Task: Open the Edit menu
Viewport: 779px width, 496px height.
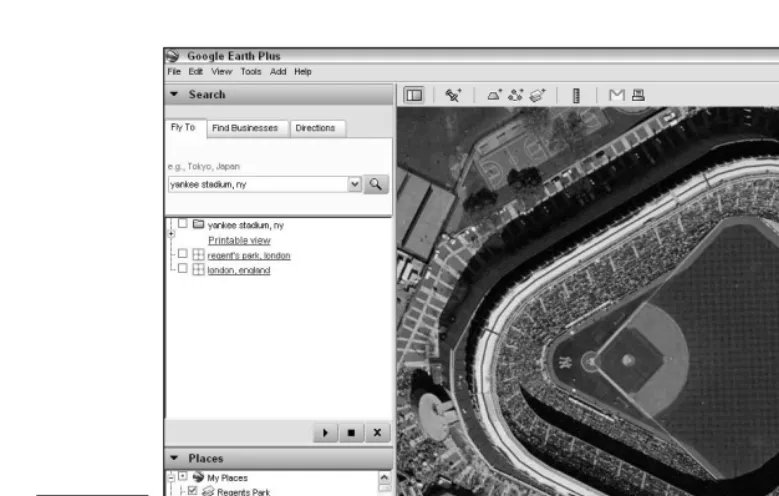Action: 195,72
